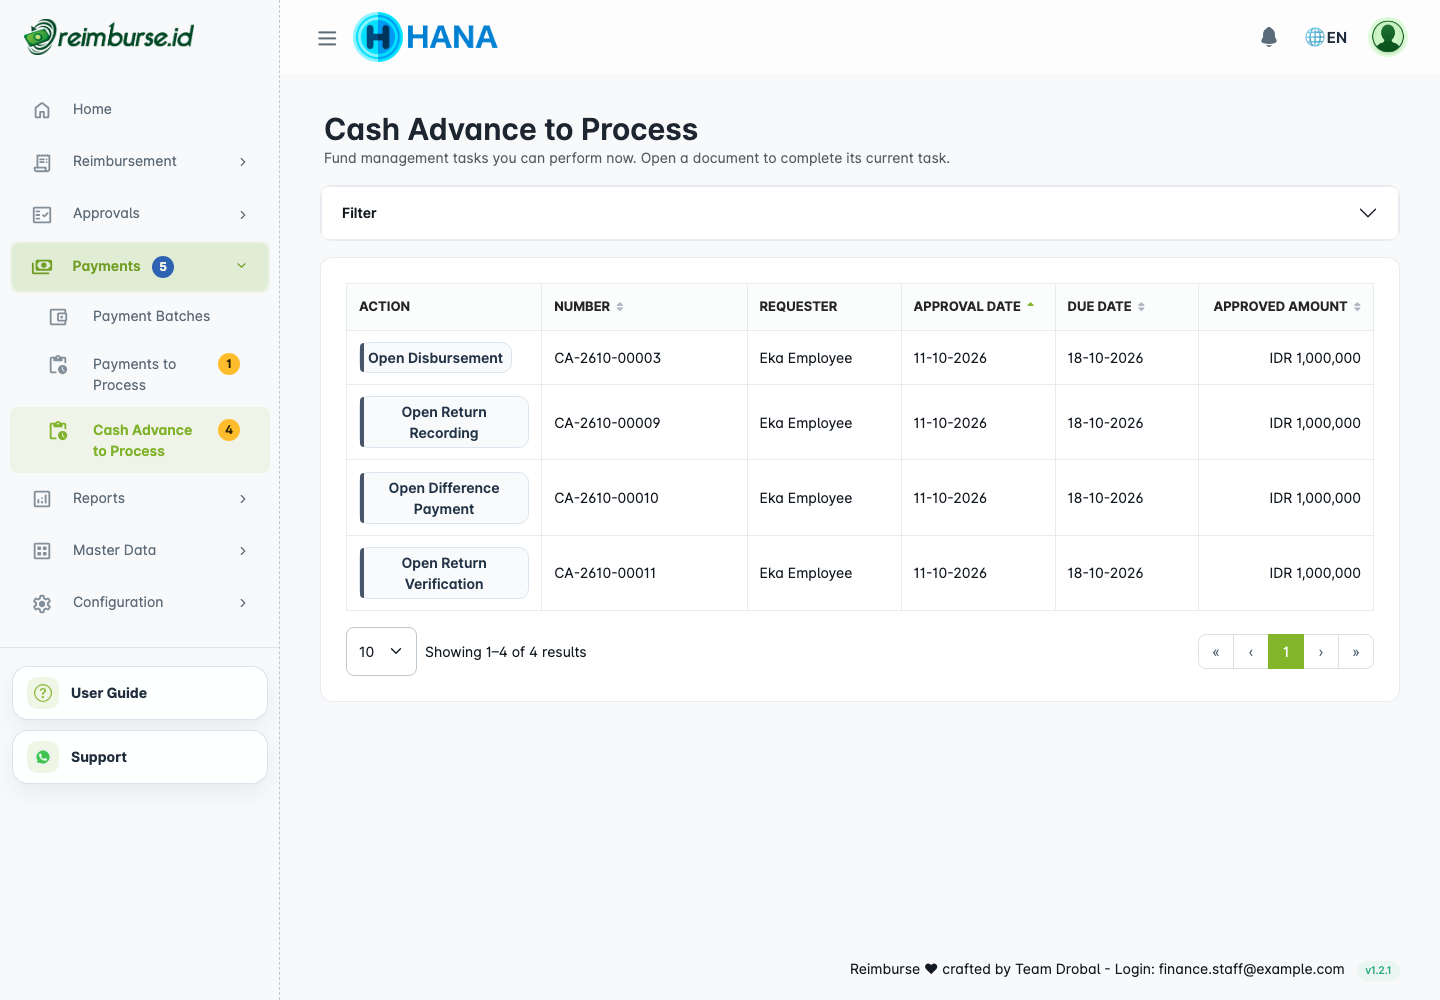Click the Payment Batches icon
The height and width of the screenshot is (1000, 1440).
pos(59,317)
